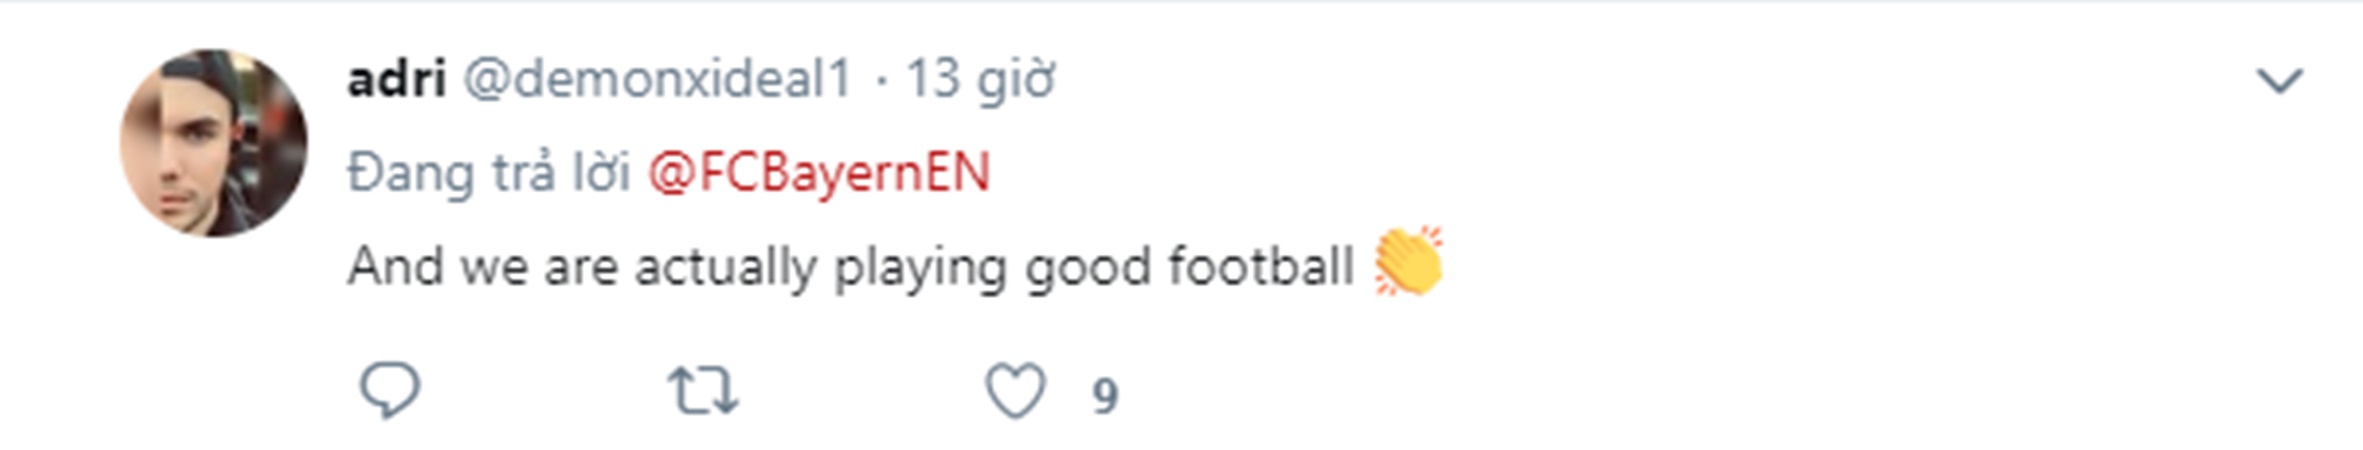This screenshot has height=450, width=2363.
Task: Open the @demonxideal1 handle link
Action: [x=657, y=78]
